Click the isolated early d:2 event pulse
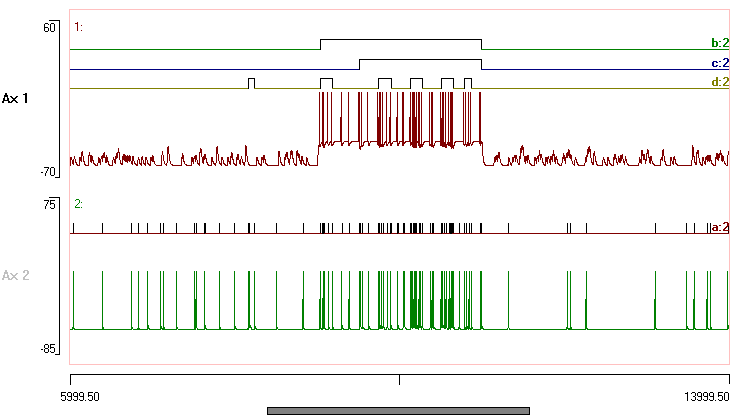739x415 pixels. [251, 82]
